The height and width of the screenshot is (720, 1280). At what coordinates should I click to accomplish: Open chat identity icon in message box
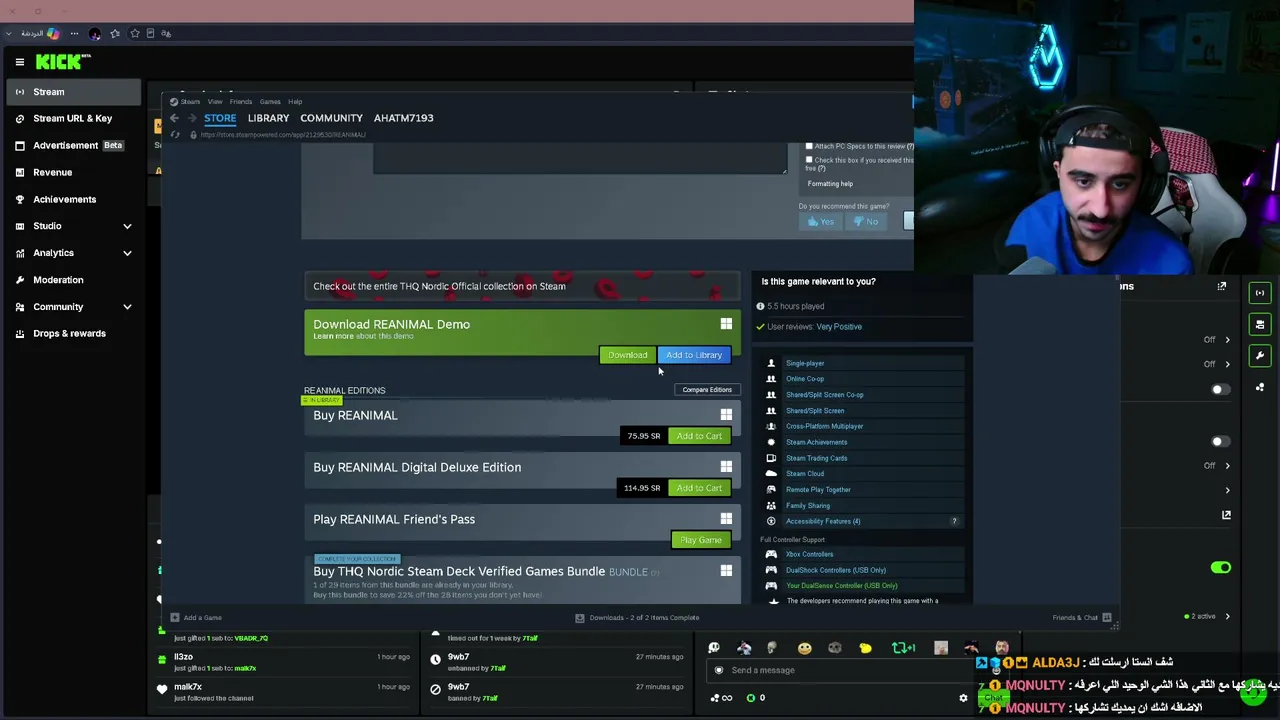point(719,670)
